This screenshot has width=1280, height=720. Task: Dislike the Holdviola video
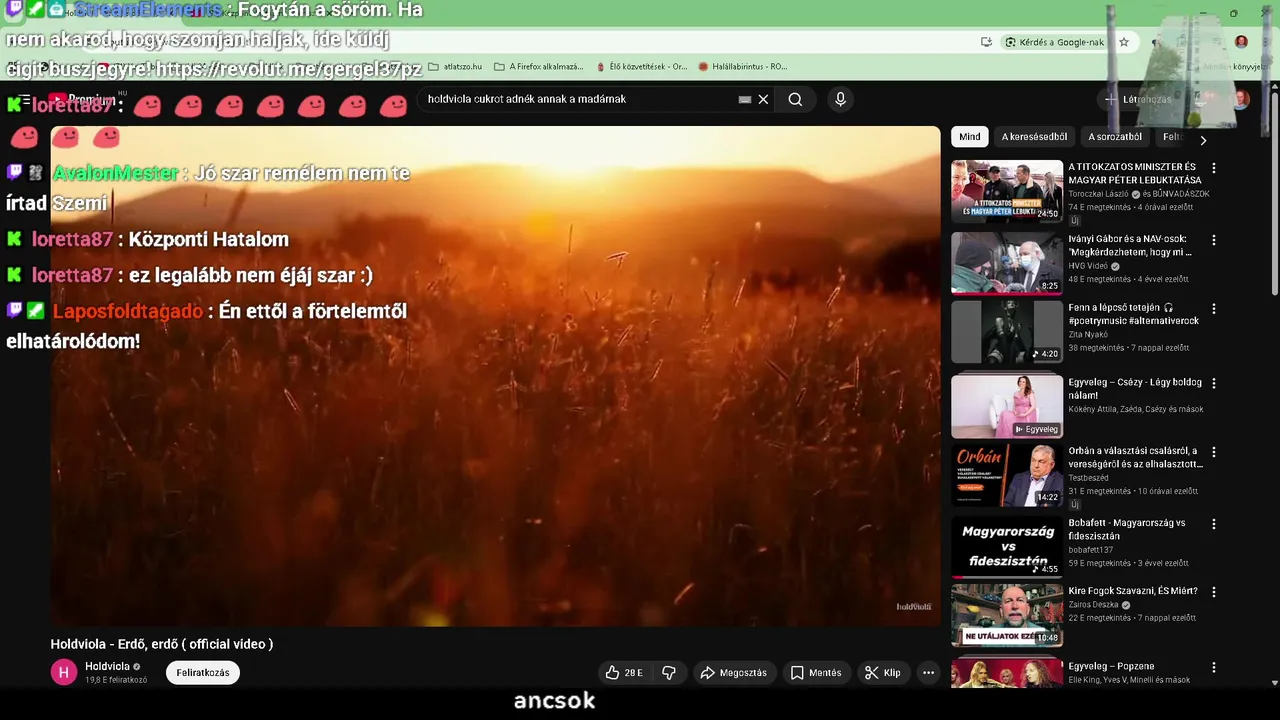tap(669, 673)
